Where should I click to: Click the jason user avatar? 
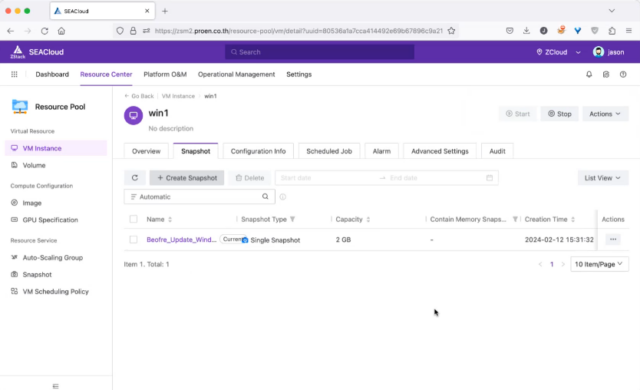point(598,52)
